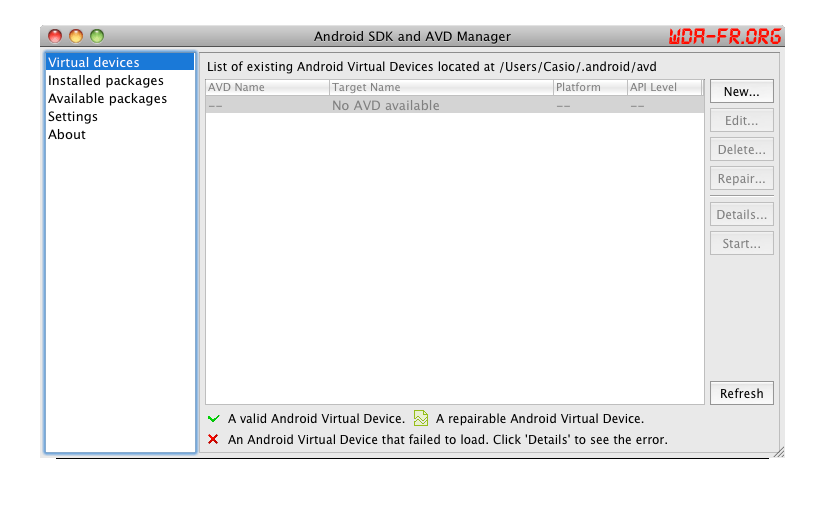
Task: Open Details... for the AVD
Action: click(x=741, y=214)
